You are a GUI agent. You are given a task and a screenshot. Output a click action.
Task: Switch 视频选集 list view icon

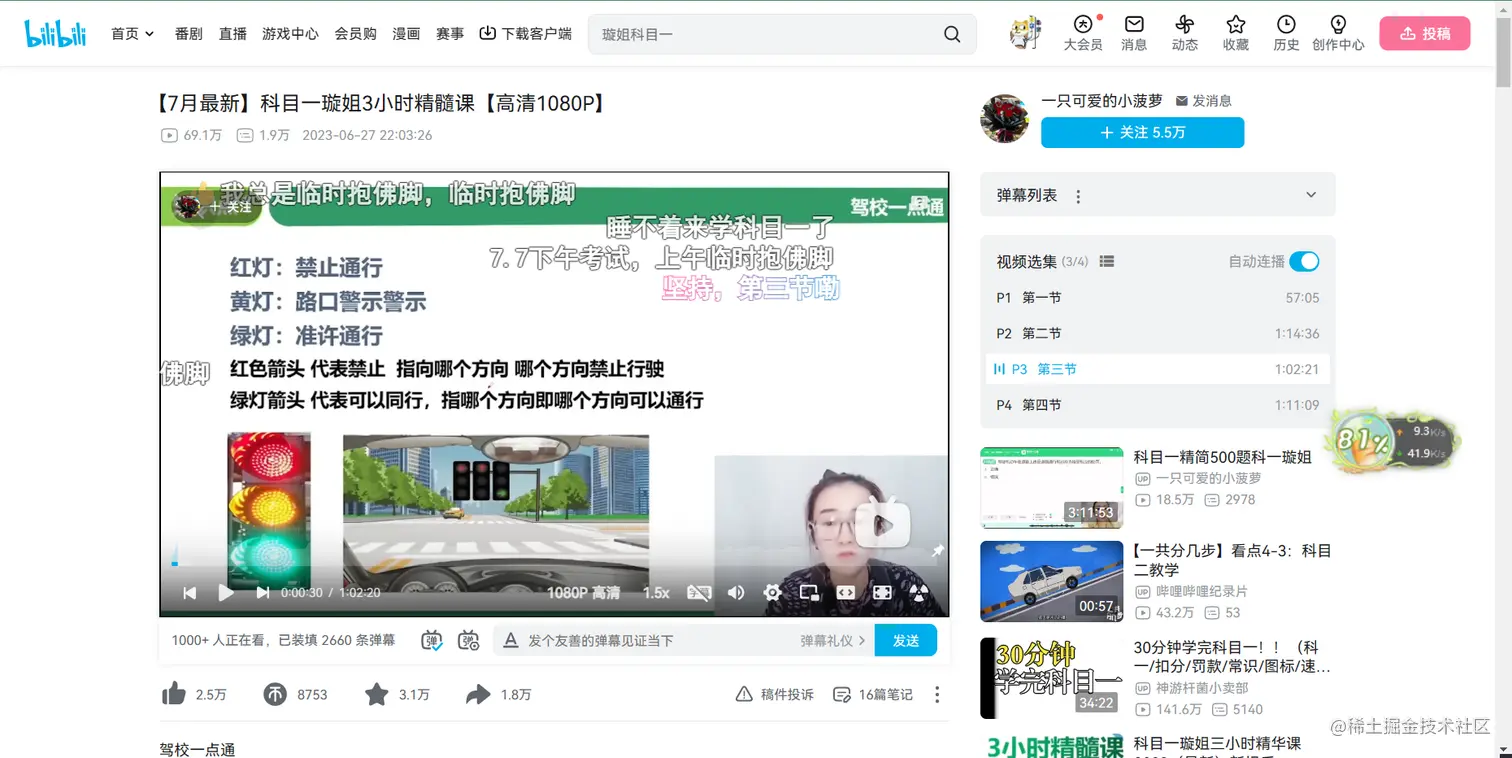[1107, 261]
